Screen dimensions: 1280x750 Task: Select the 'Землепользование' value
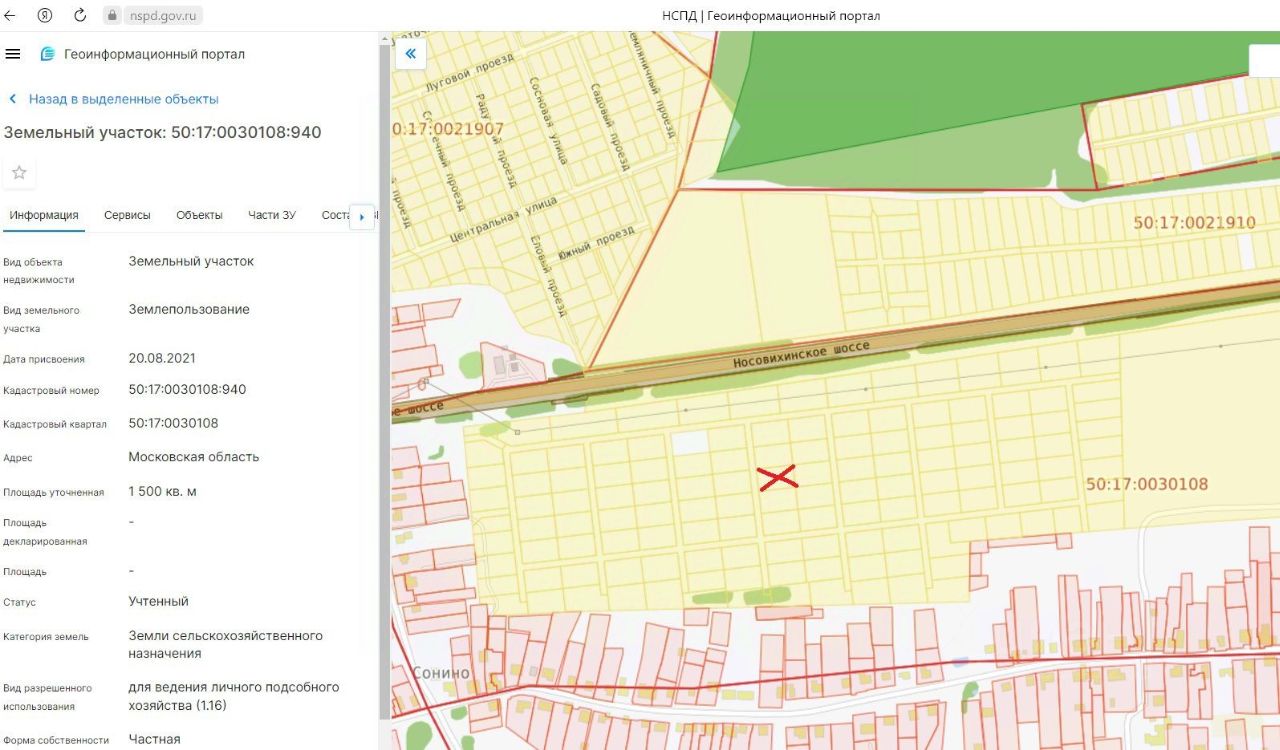click(189, 309)
